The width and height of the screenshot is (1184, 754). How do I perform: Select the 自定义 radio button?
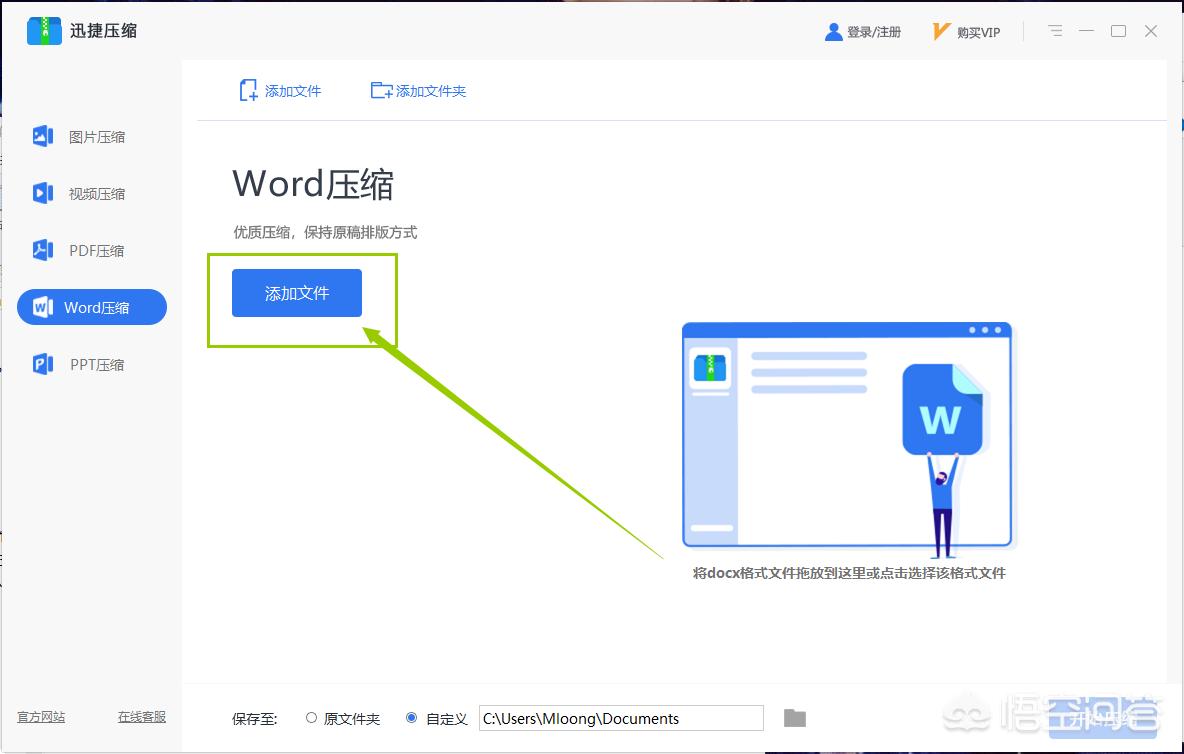pos(411,718)
